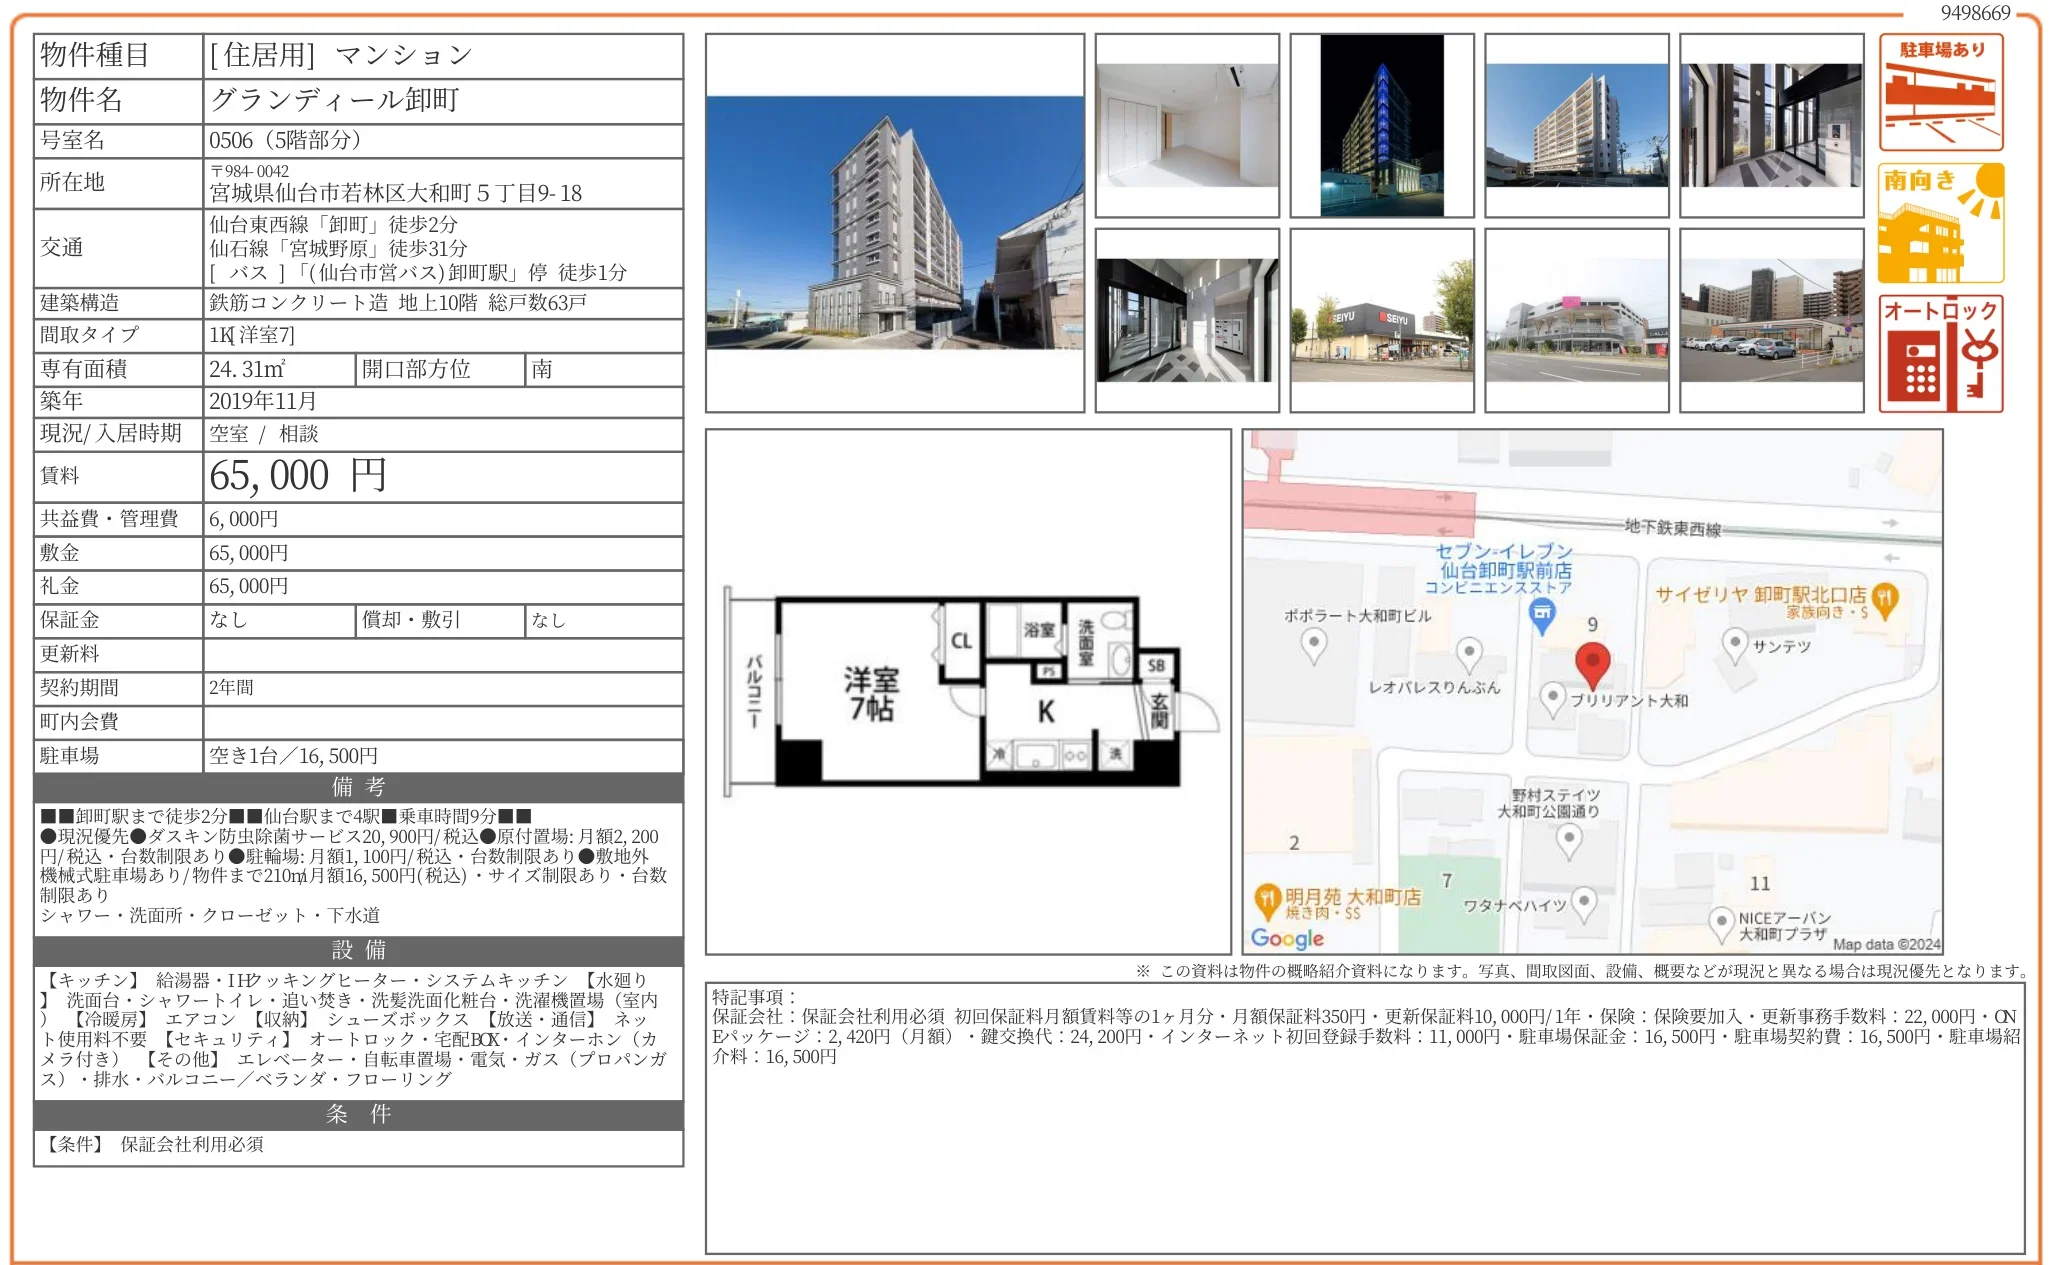The image size is (2056, 1265).
Task: Click the サンテツ map pin
Action: [1735, 645]
